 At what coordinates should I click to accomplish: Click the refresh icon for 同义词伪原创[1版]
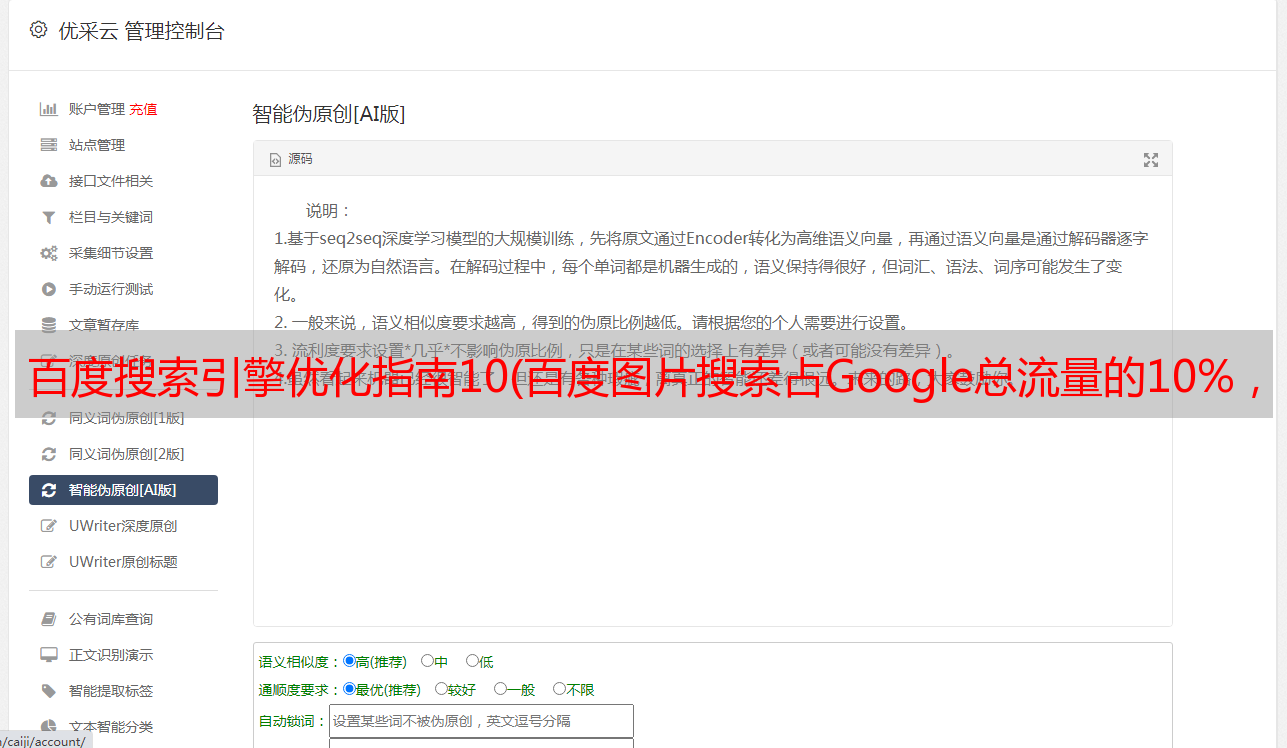[x=48, y=418]
